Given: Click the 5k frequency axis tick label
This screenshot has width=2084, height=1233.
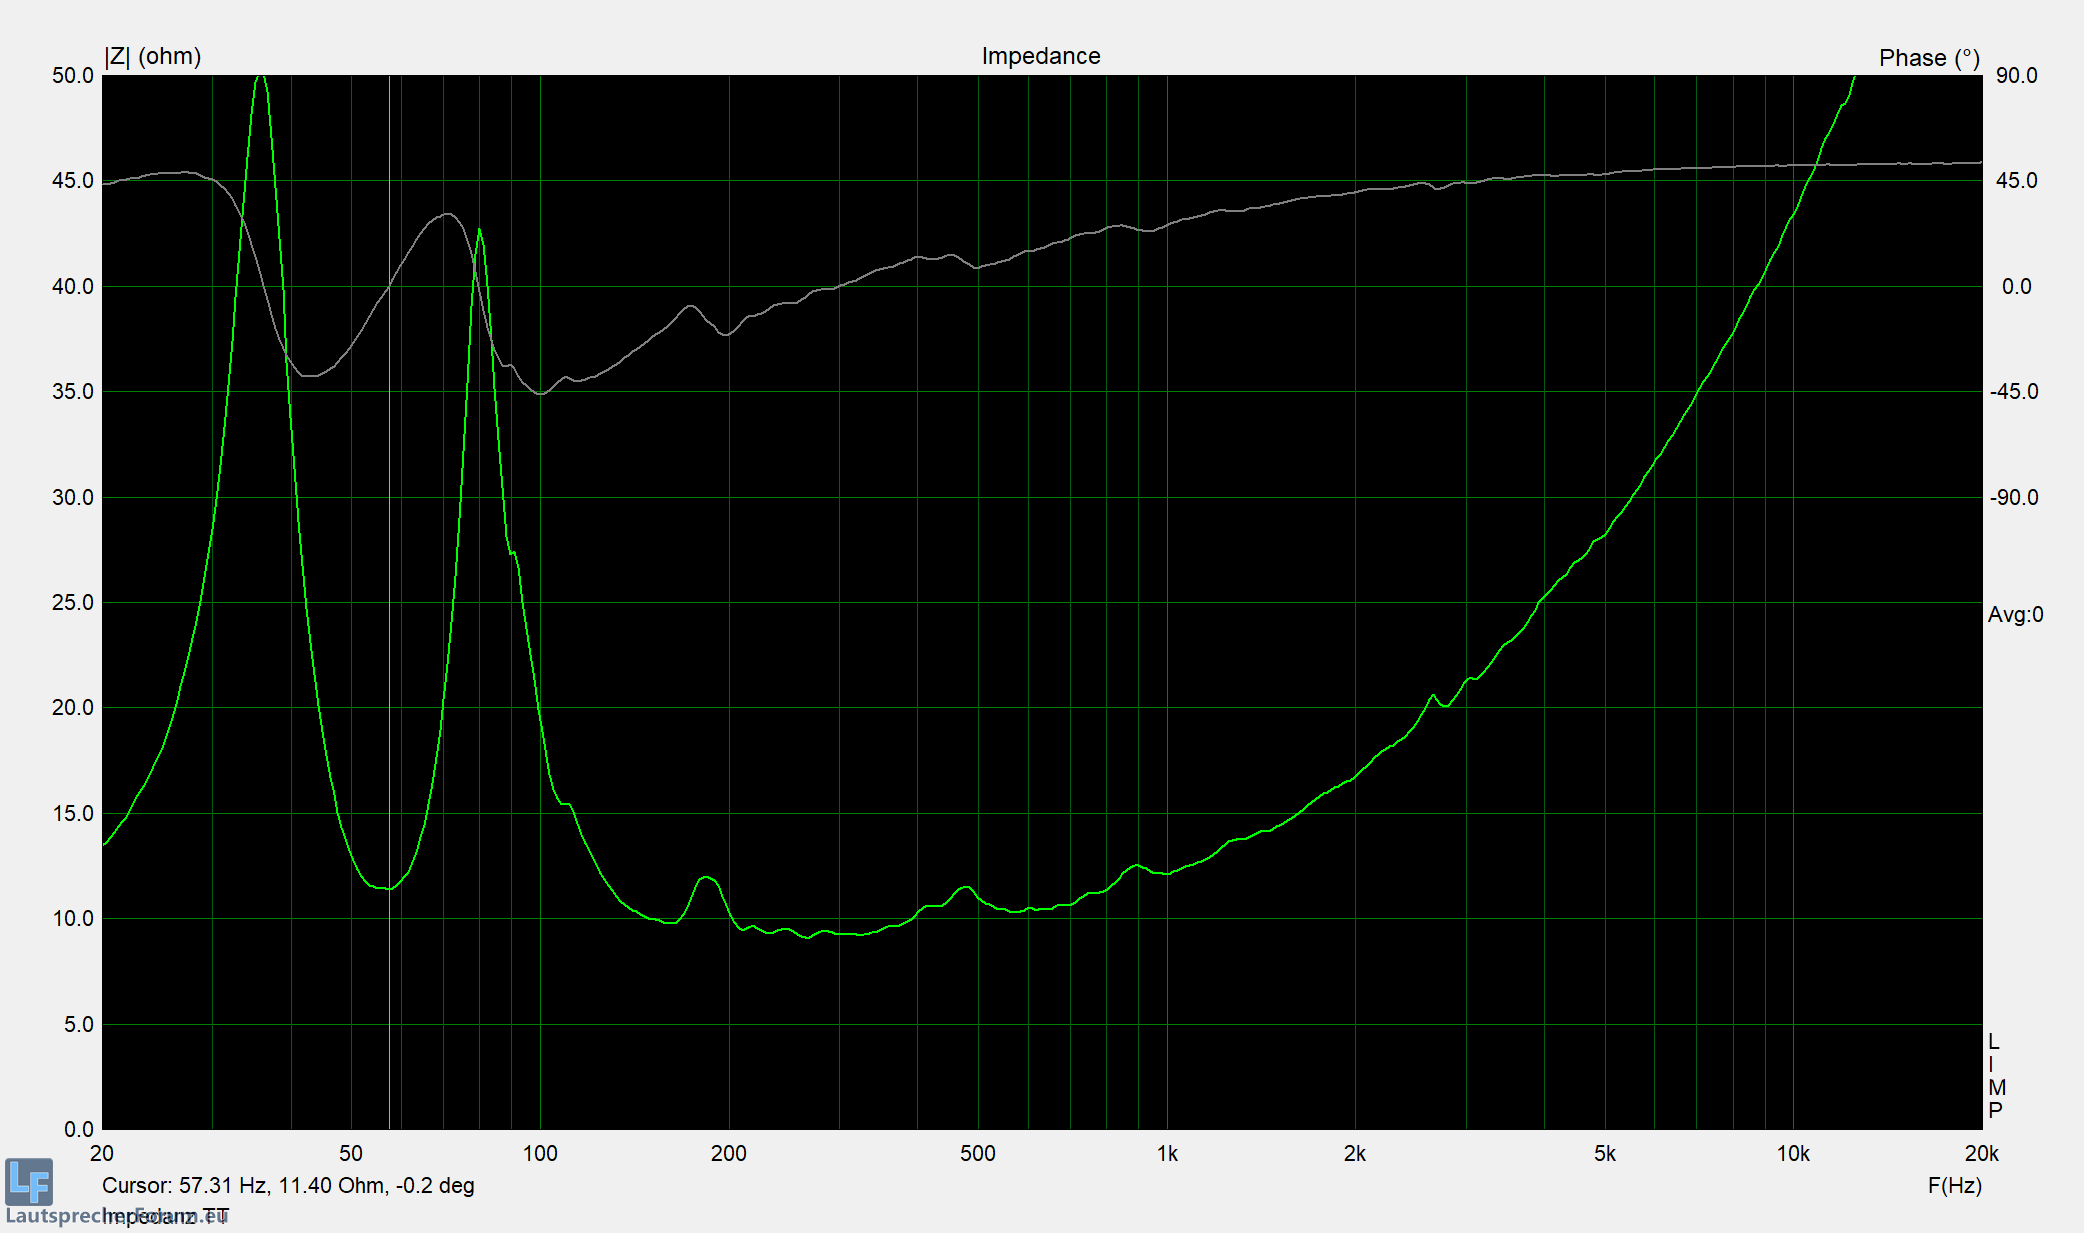Looking at the screenshot, I should tap(1604, 1154).
